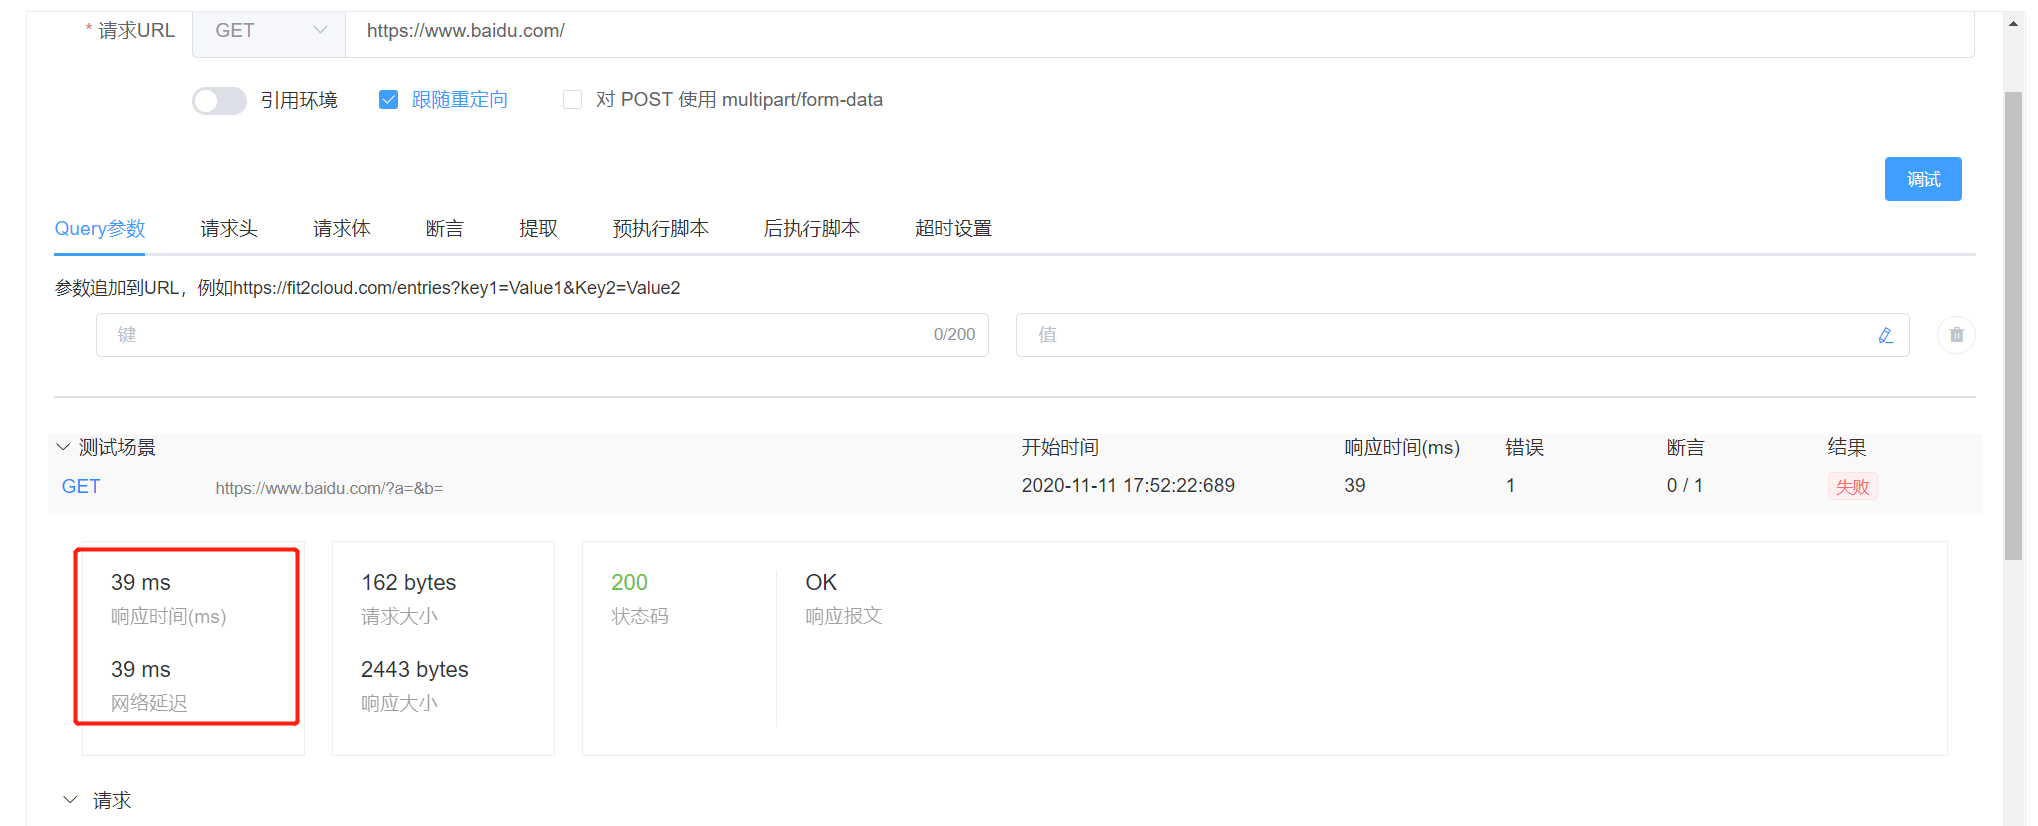Viewport: 2038px width, 826px height.
Task: Select the 断言 tab
Action: tap(445, 229)
